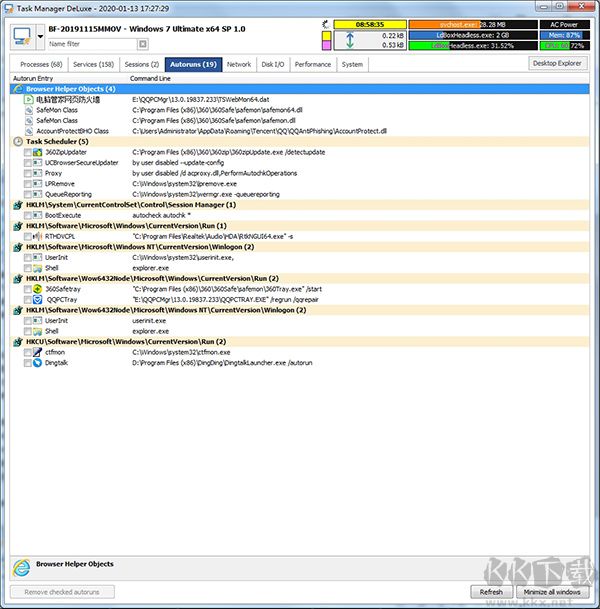Check the QueueReporting checkbox

pos(28,194)
